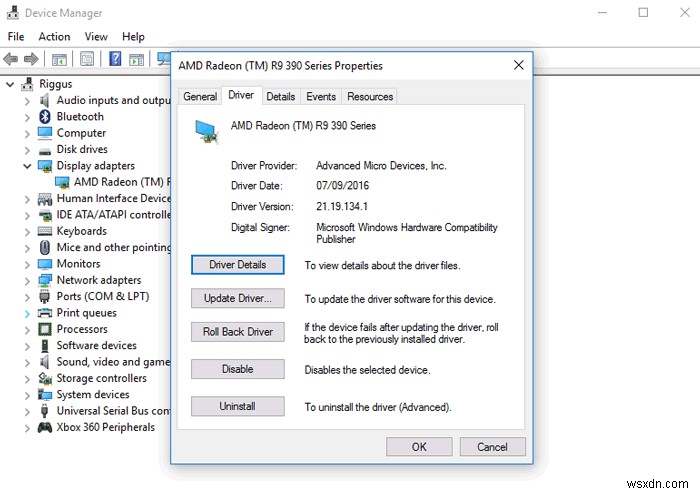
Task: Switch to the General tab
Action: click(x=200, y=96)
